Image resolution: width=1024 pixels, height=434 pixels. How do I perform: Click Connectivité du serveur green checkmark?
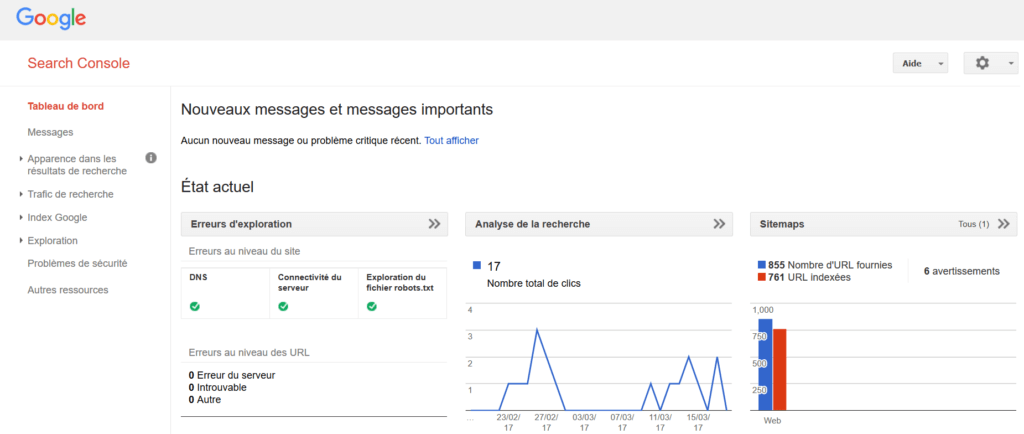[283, 306]
